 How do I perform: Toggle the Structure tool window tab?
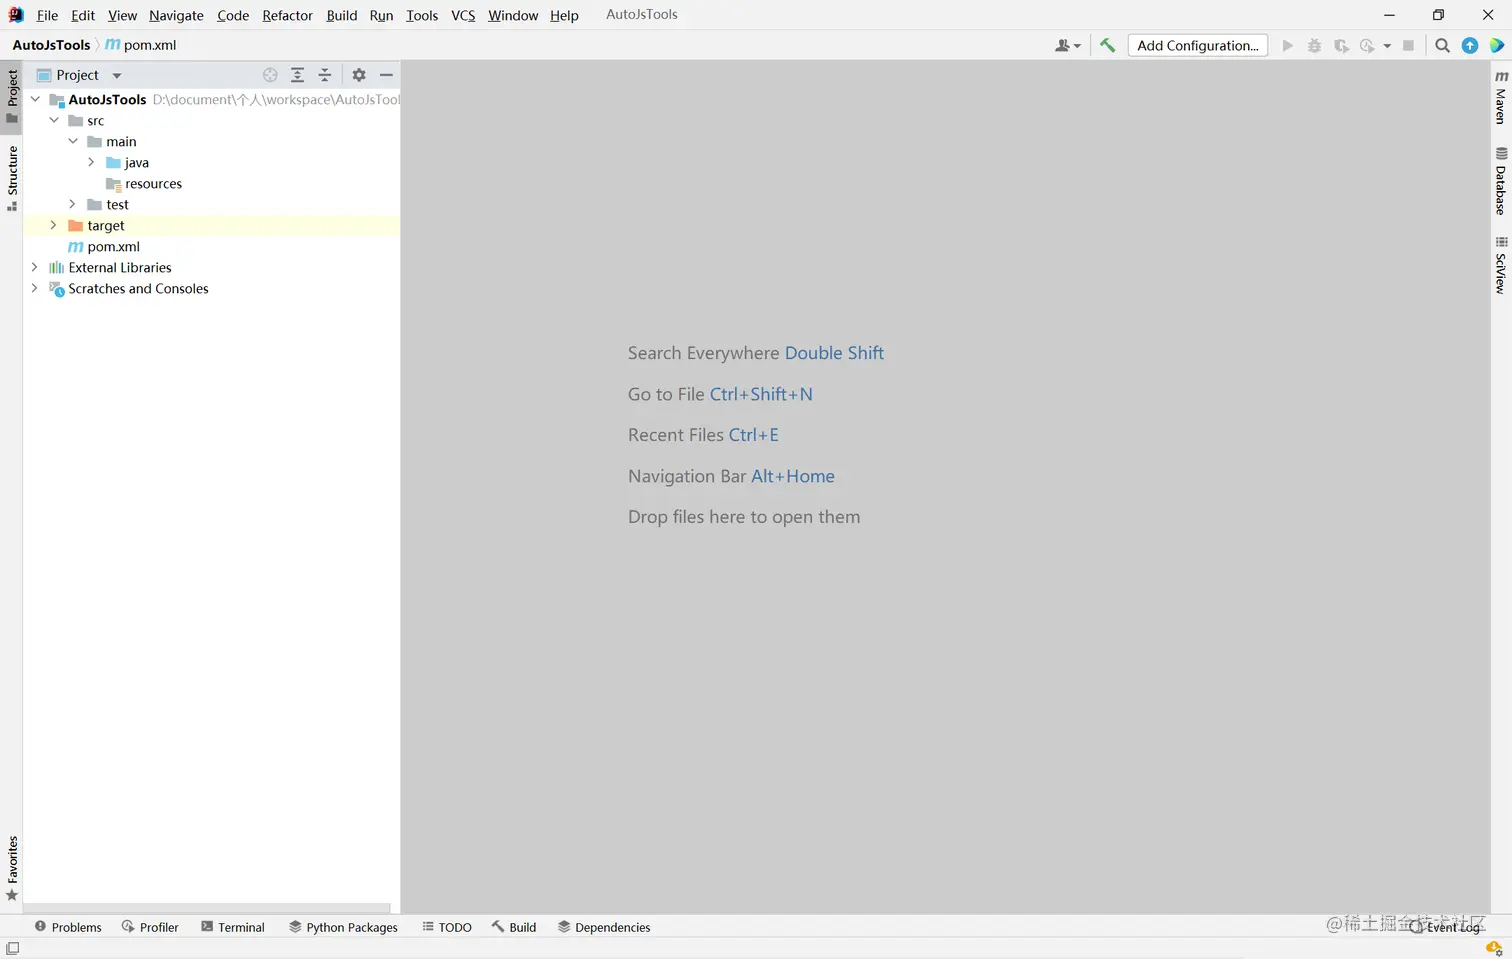click(x=12, y=178)
